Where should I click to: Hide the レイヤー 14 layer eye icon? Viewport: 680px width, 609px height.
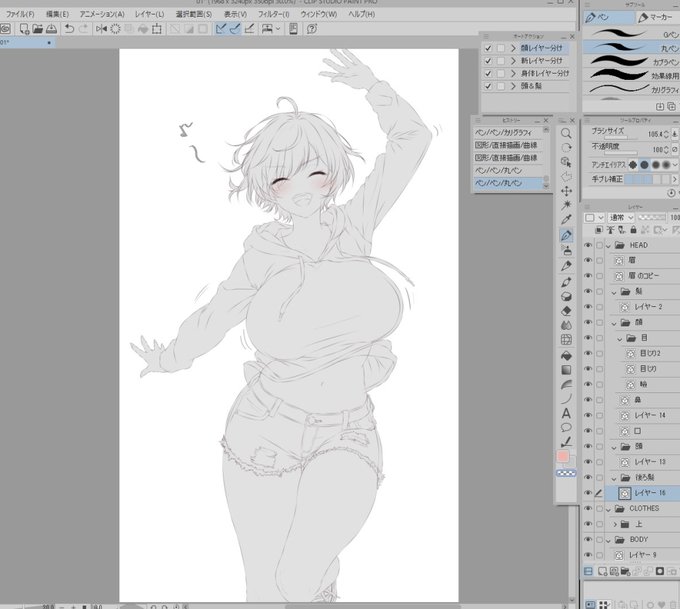pos(588,415)
